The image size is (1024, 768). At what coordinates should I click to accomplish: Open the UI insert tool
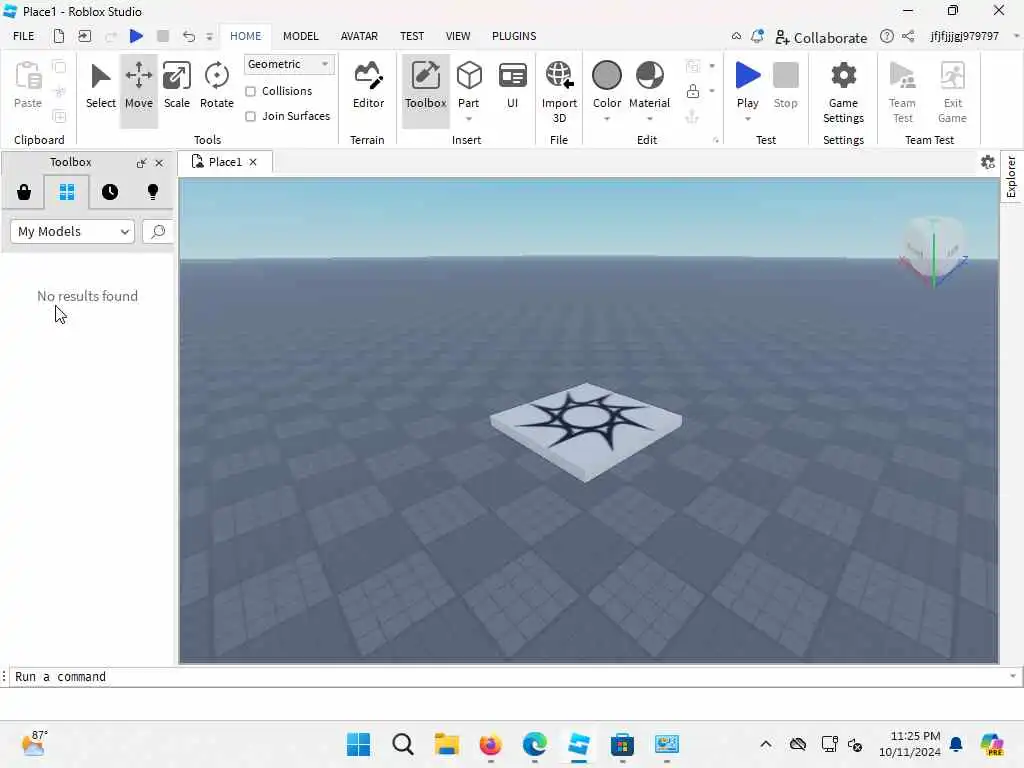[x=513, y=87]
